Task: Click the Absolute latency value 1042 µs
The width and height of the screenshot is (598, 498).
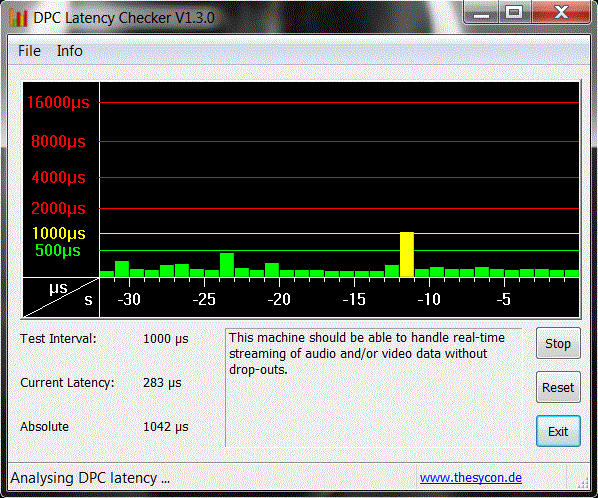Action: tap(166, 427)
